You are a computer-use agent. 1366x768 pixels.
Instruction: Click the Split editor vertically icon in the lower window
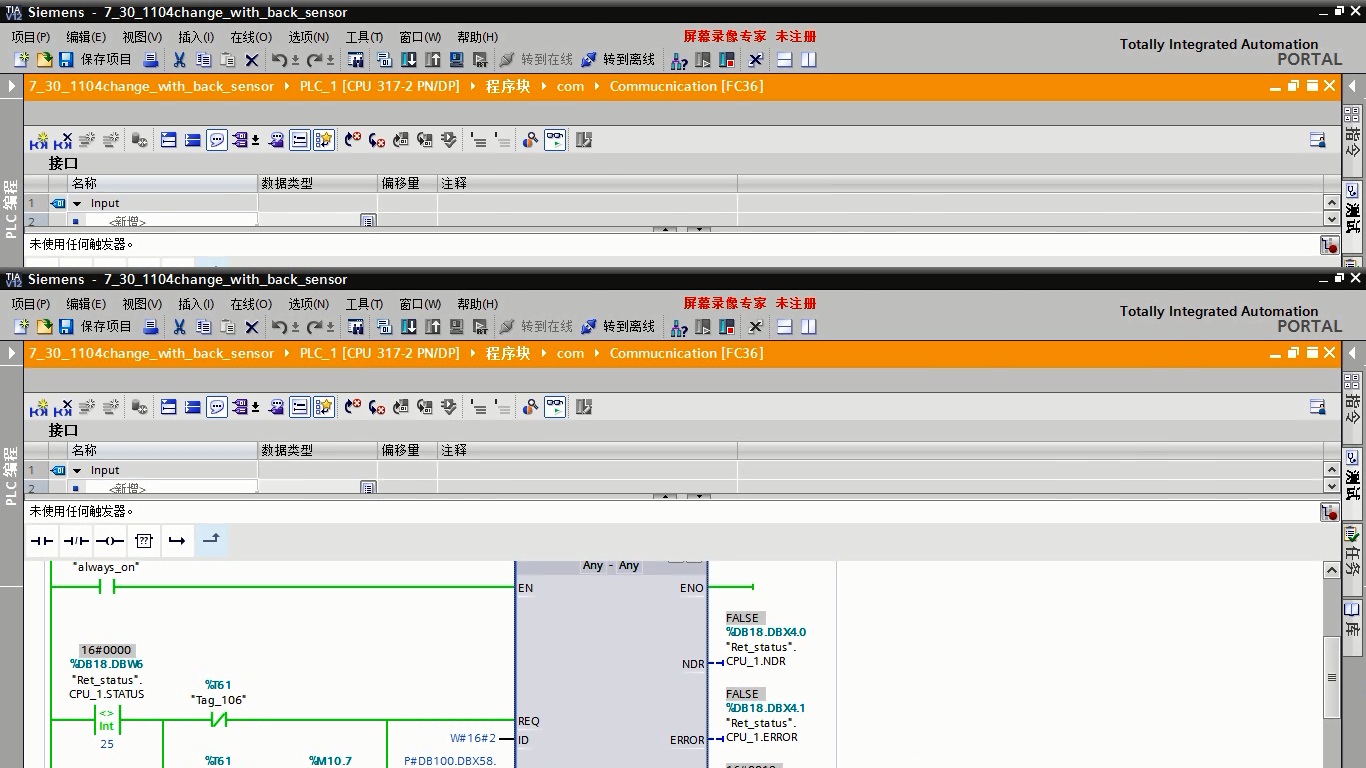pos(809,327)
